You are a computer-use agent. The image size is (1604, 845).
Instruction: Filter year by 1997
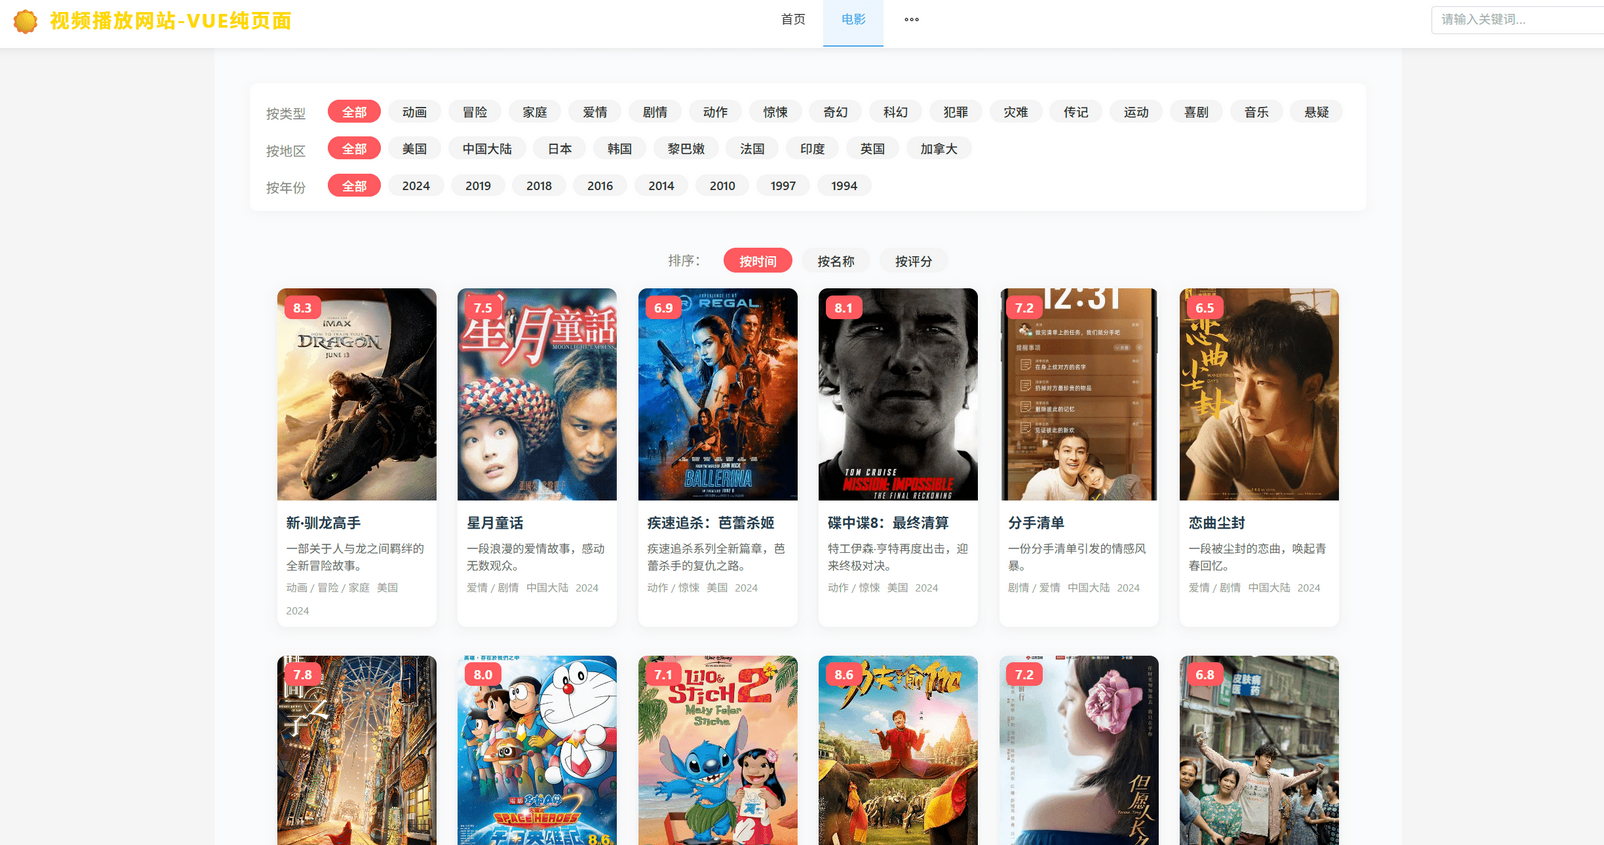click(783, 186)
